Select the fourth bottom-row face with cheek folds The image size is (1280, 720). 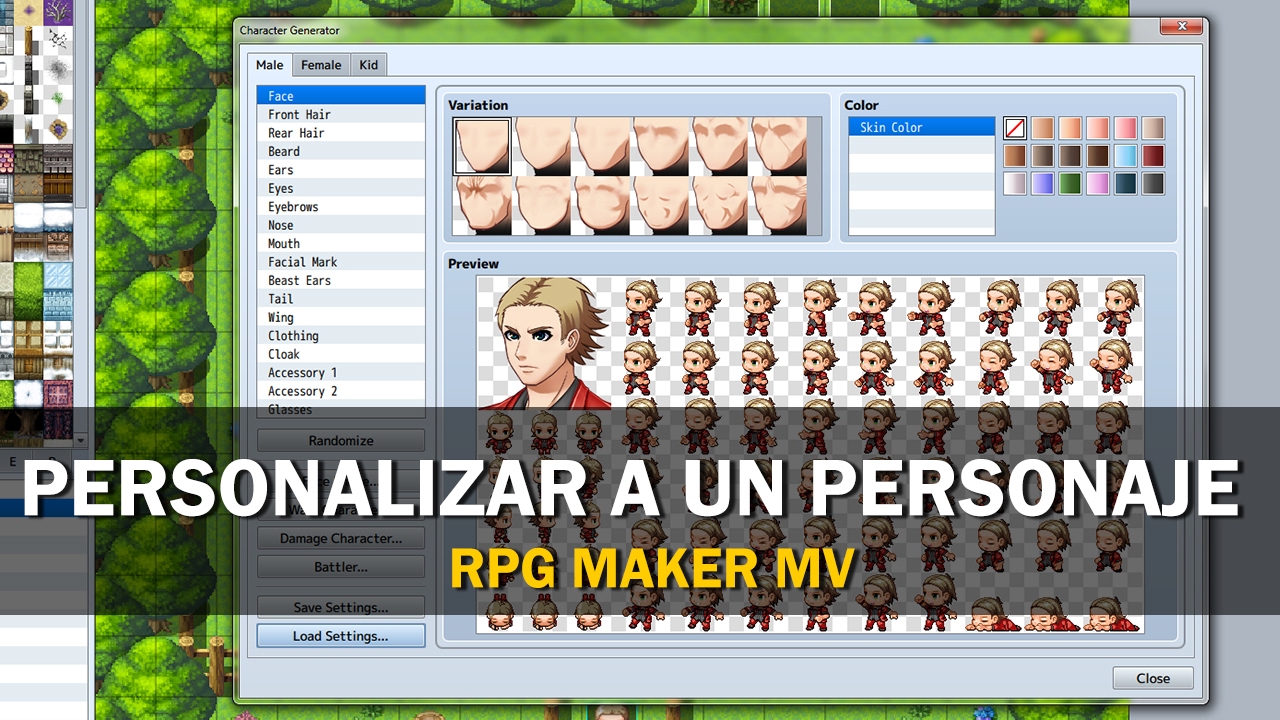click(659, 205)
